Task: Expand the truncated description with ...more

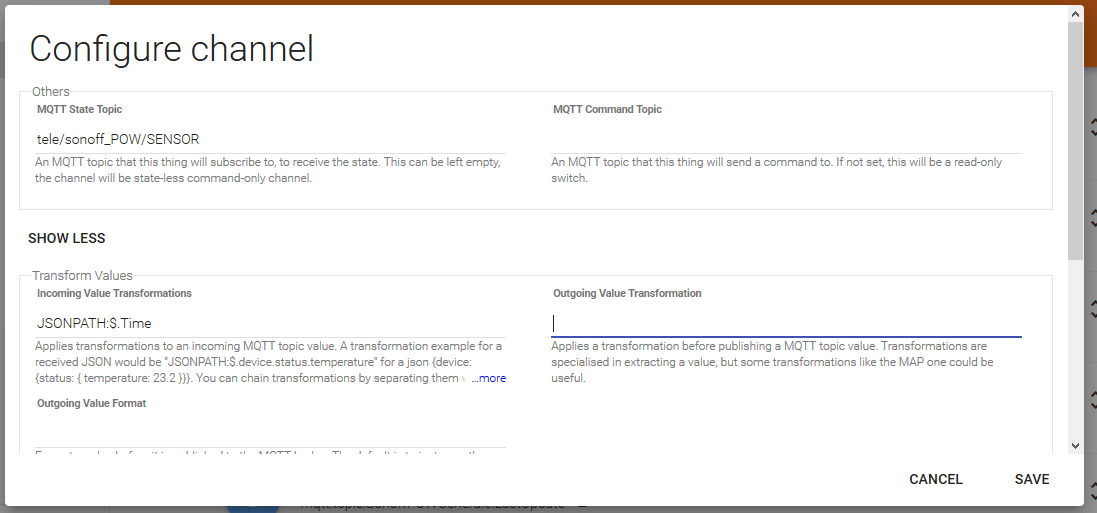Action: coord(489,379)
